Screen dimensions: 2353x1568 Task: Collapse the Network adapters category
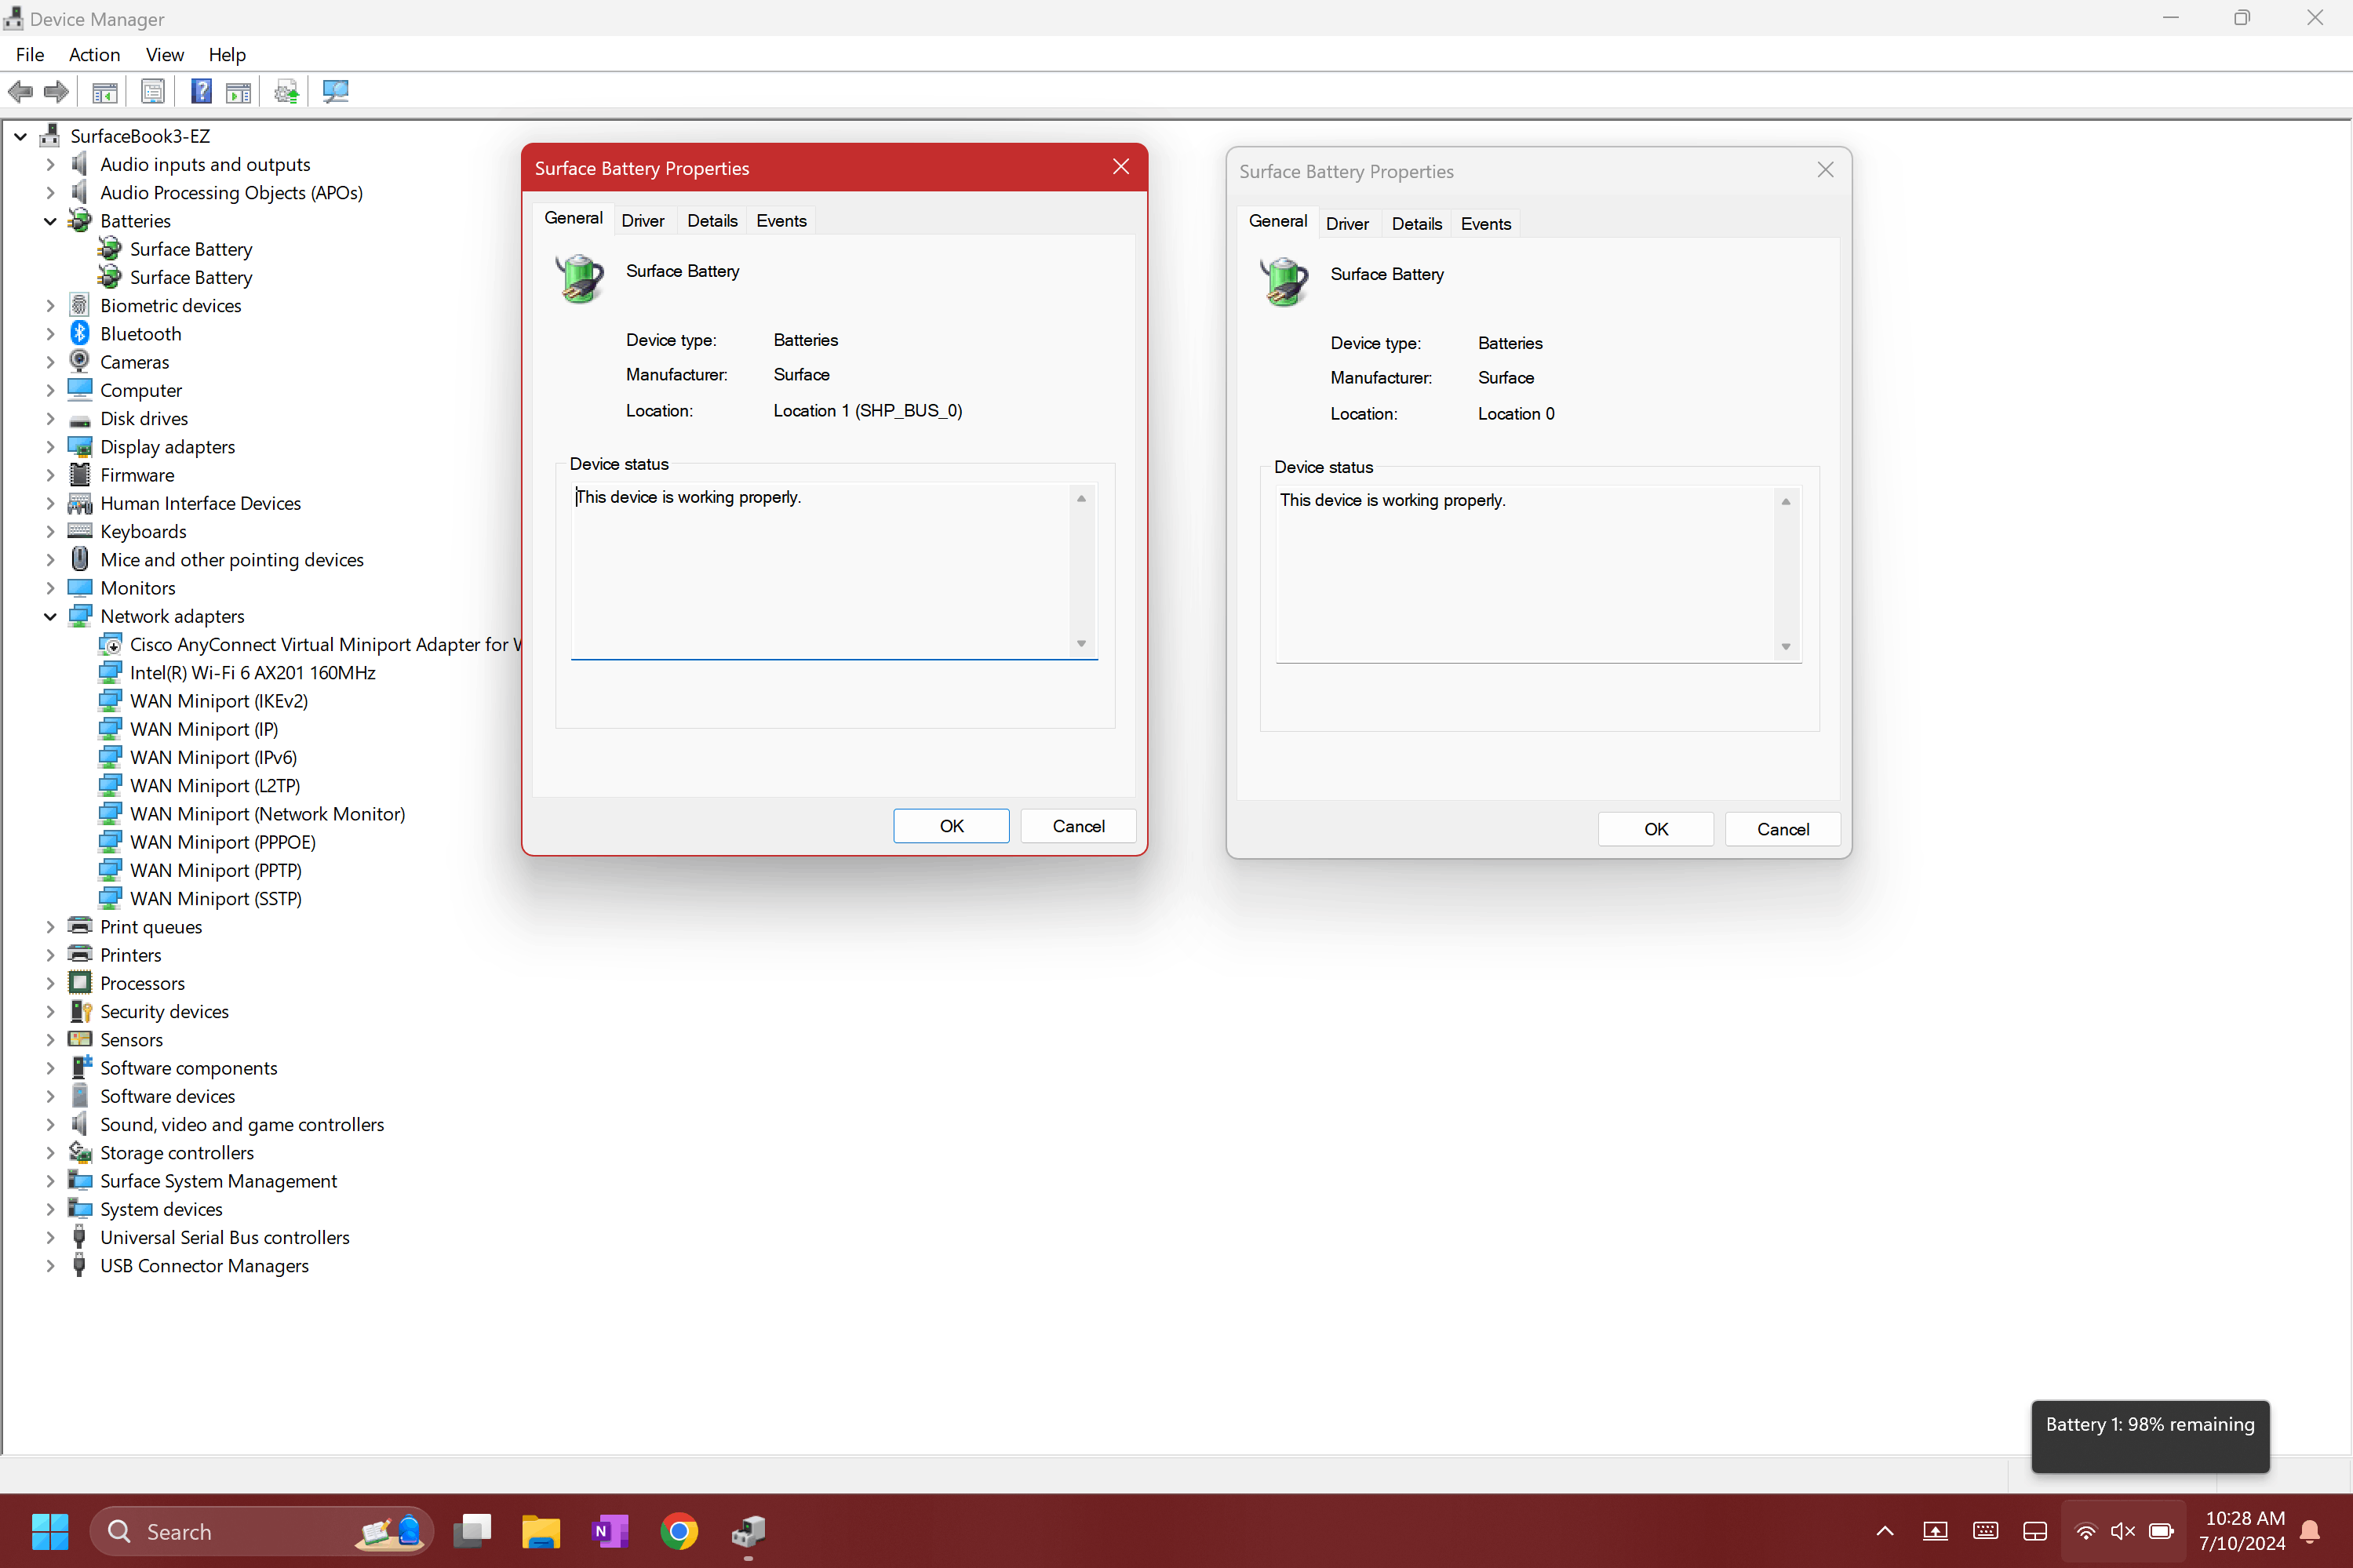(50, 617)
